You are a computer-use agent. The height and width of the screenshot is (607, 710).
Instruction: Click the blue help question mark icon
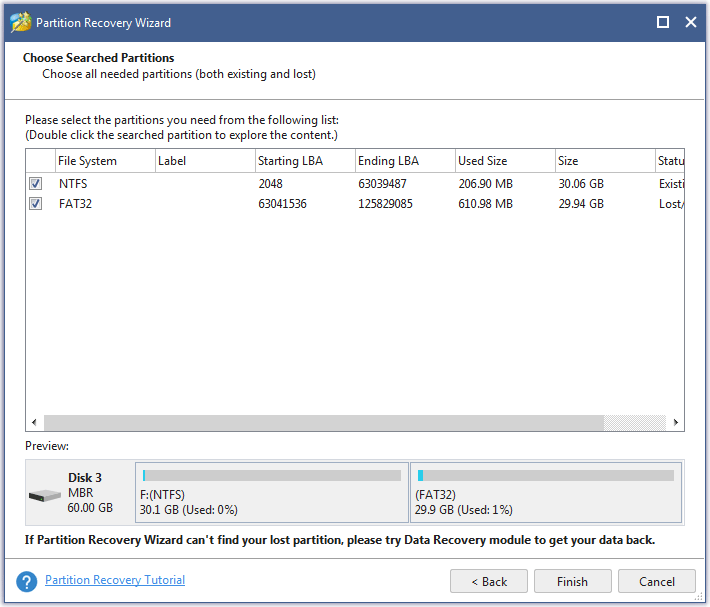point(27,581)
